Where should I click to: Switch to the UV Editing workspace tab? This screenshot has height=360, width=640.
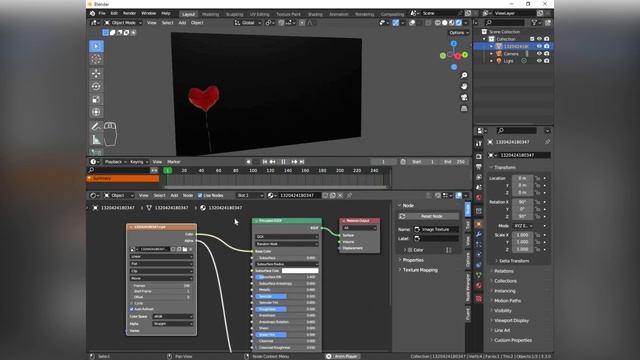point(260,14)
